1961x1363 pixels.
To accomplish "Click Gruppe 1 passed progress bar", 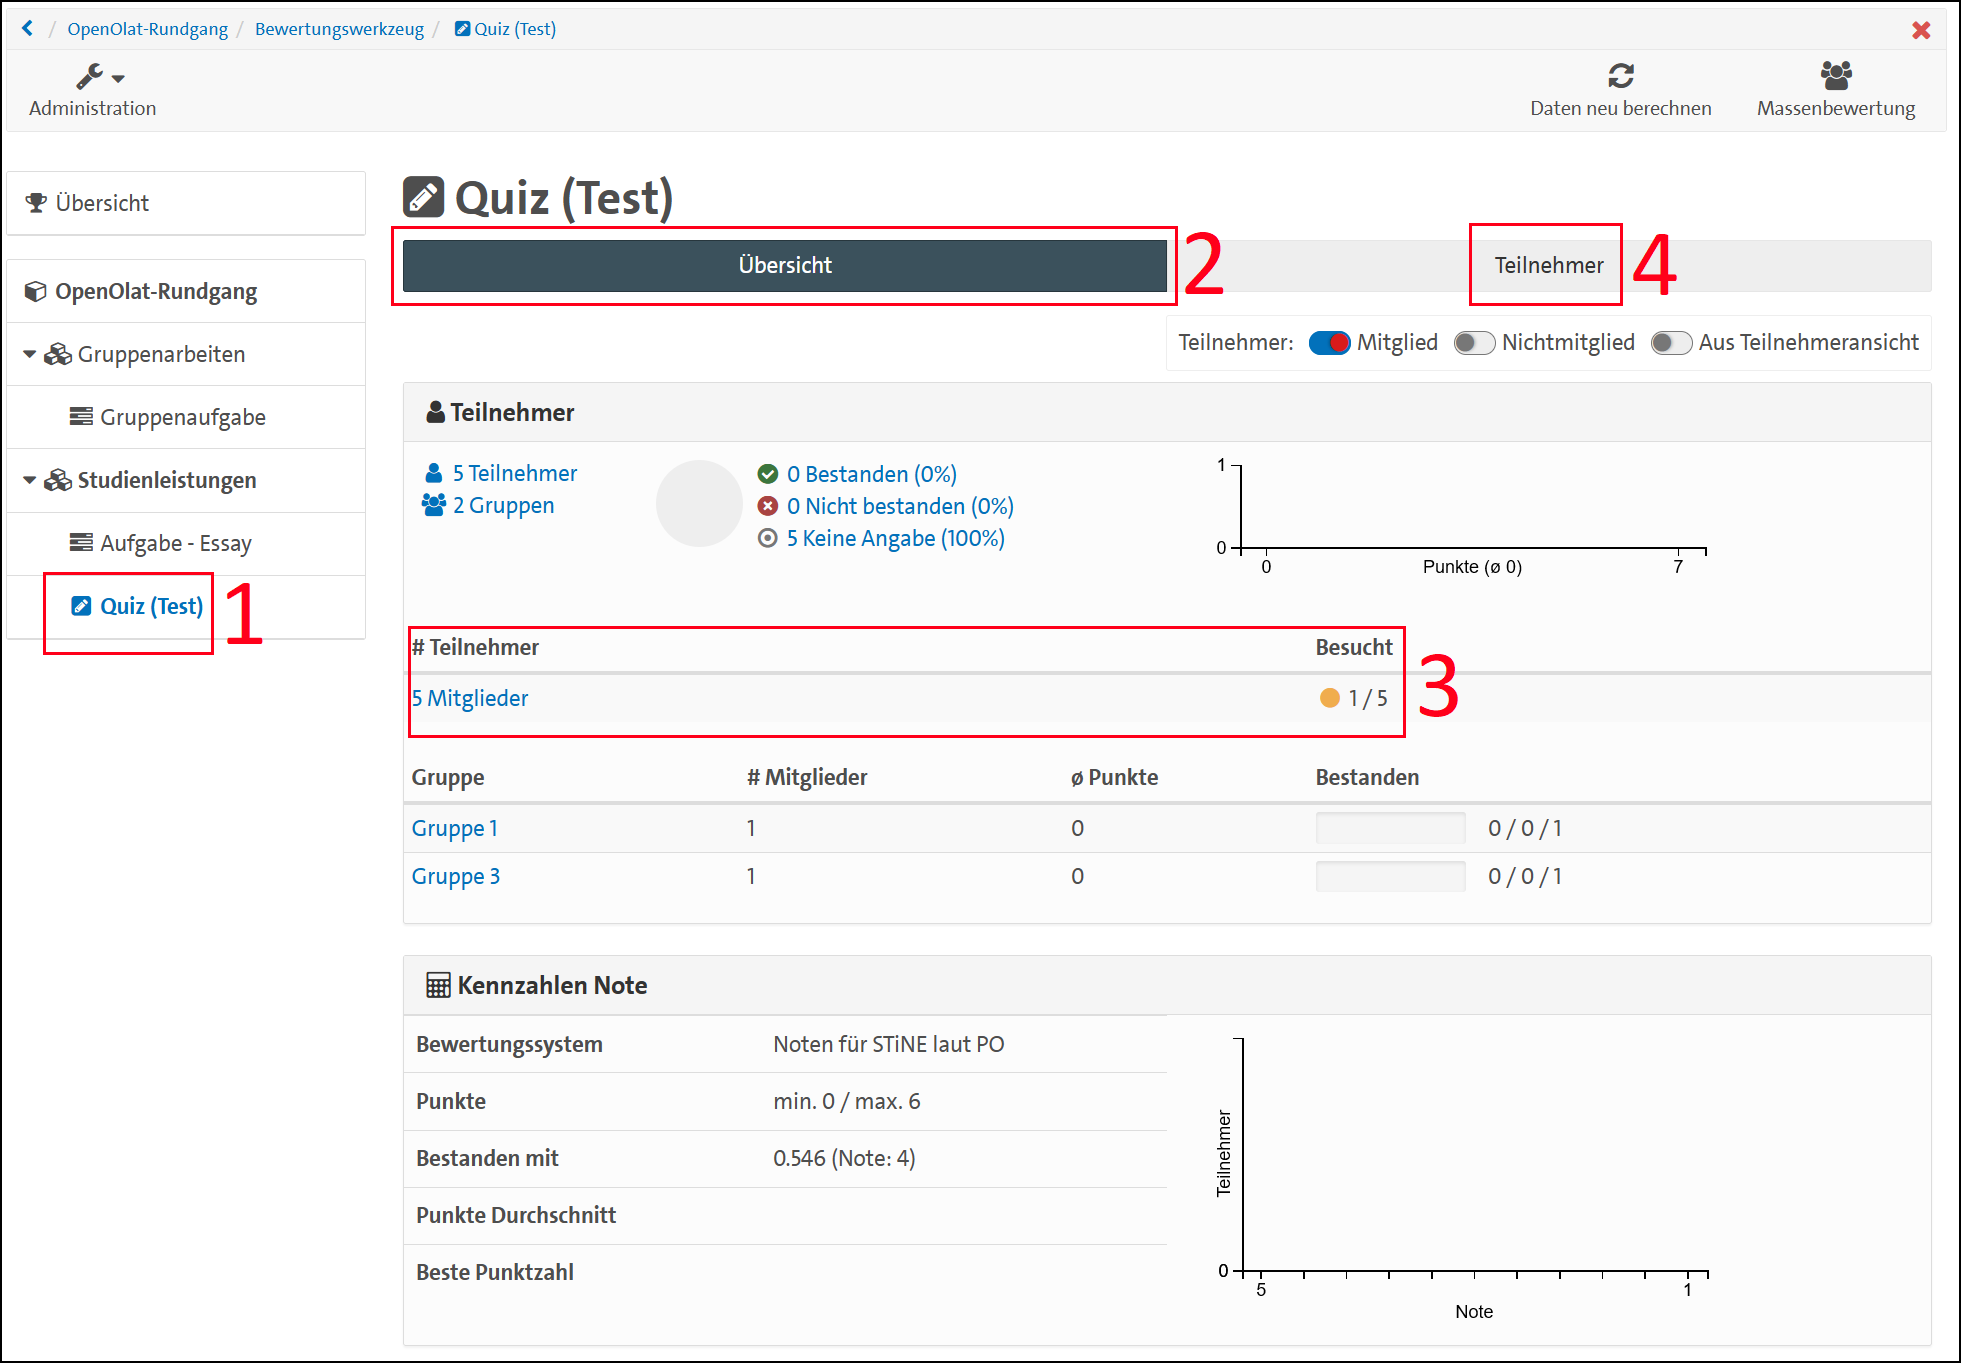I will click(x=1390, y=828).
